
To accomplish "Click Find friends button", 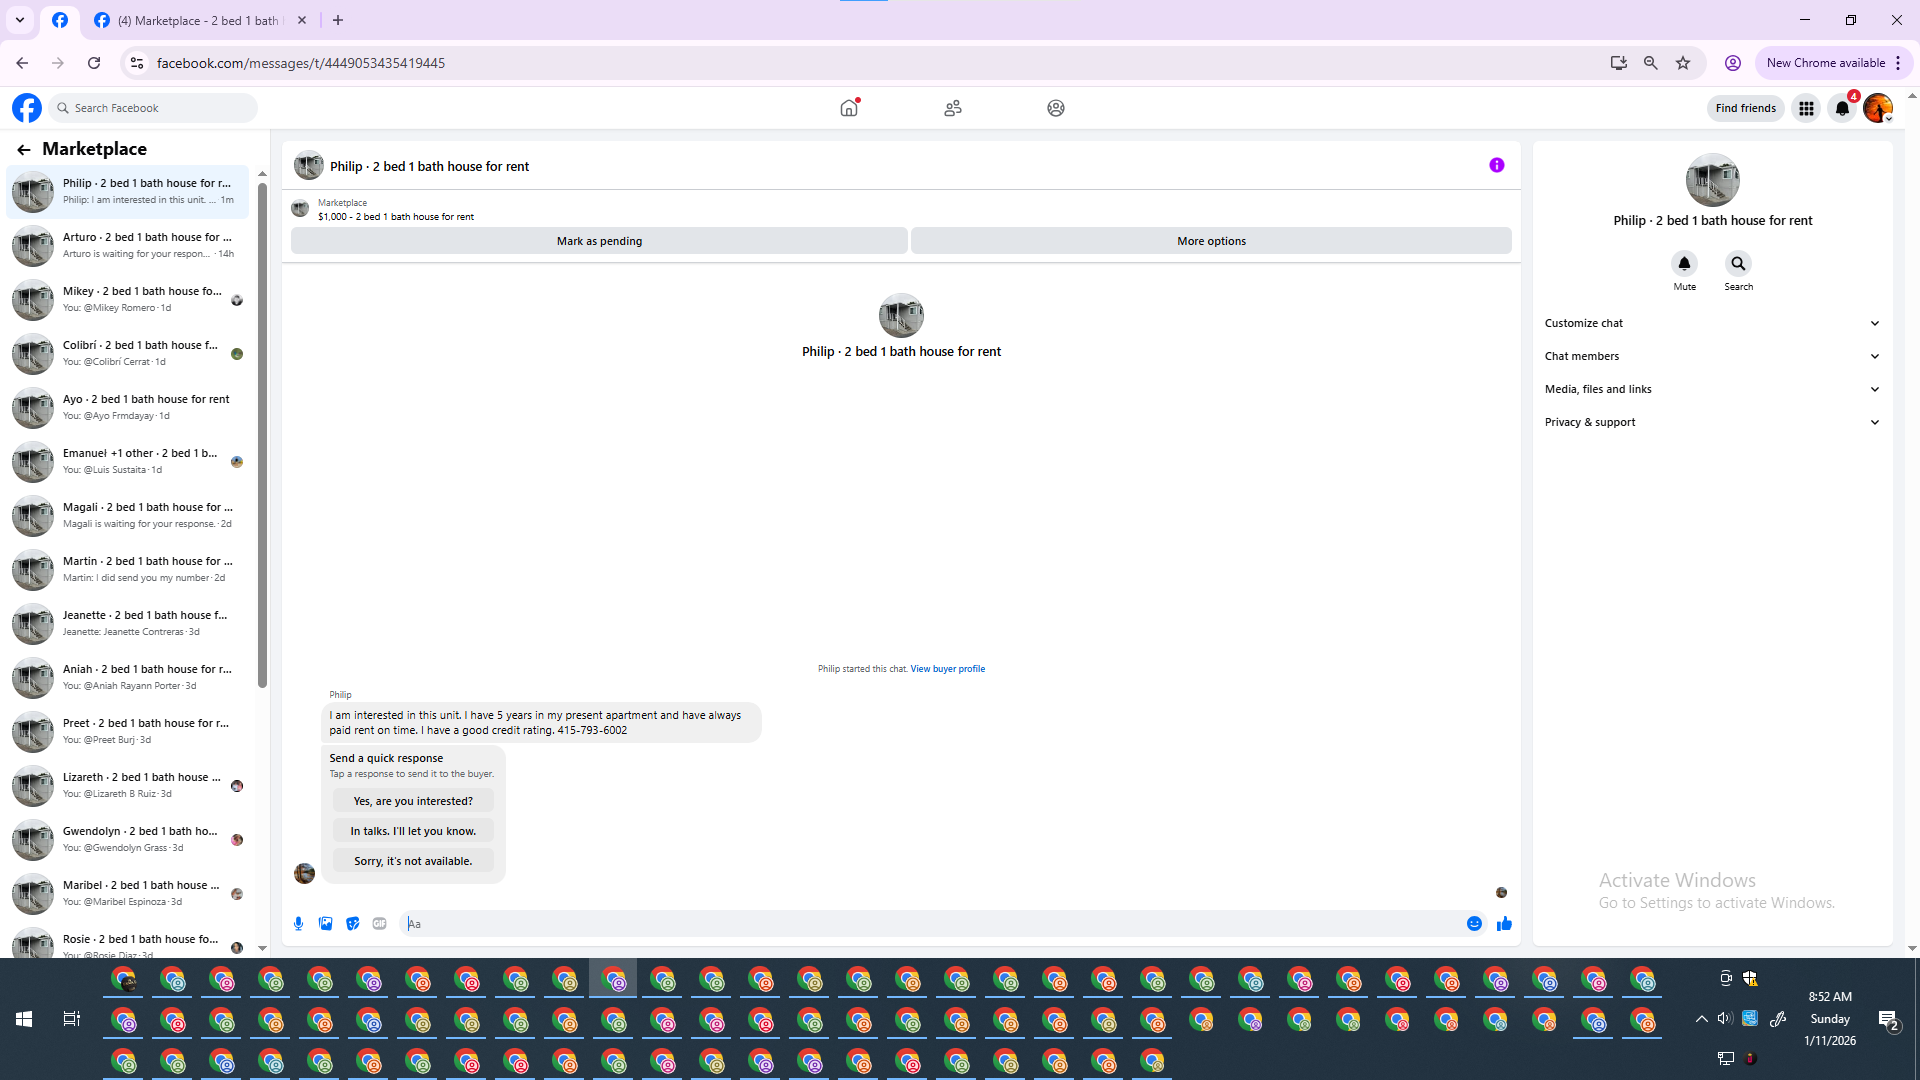I will coord(1745,108).
